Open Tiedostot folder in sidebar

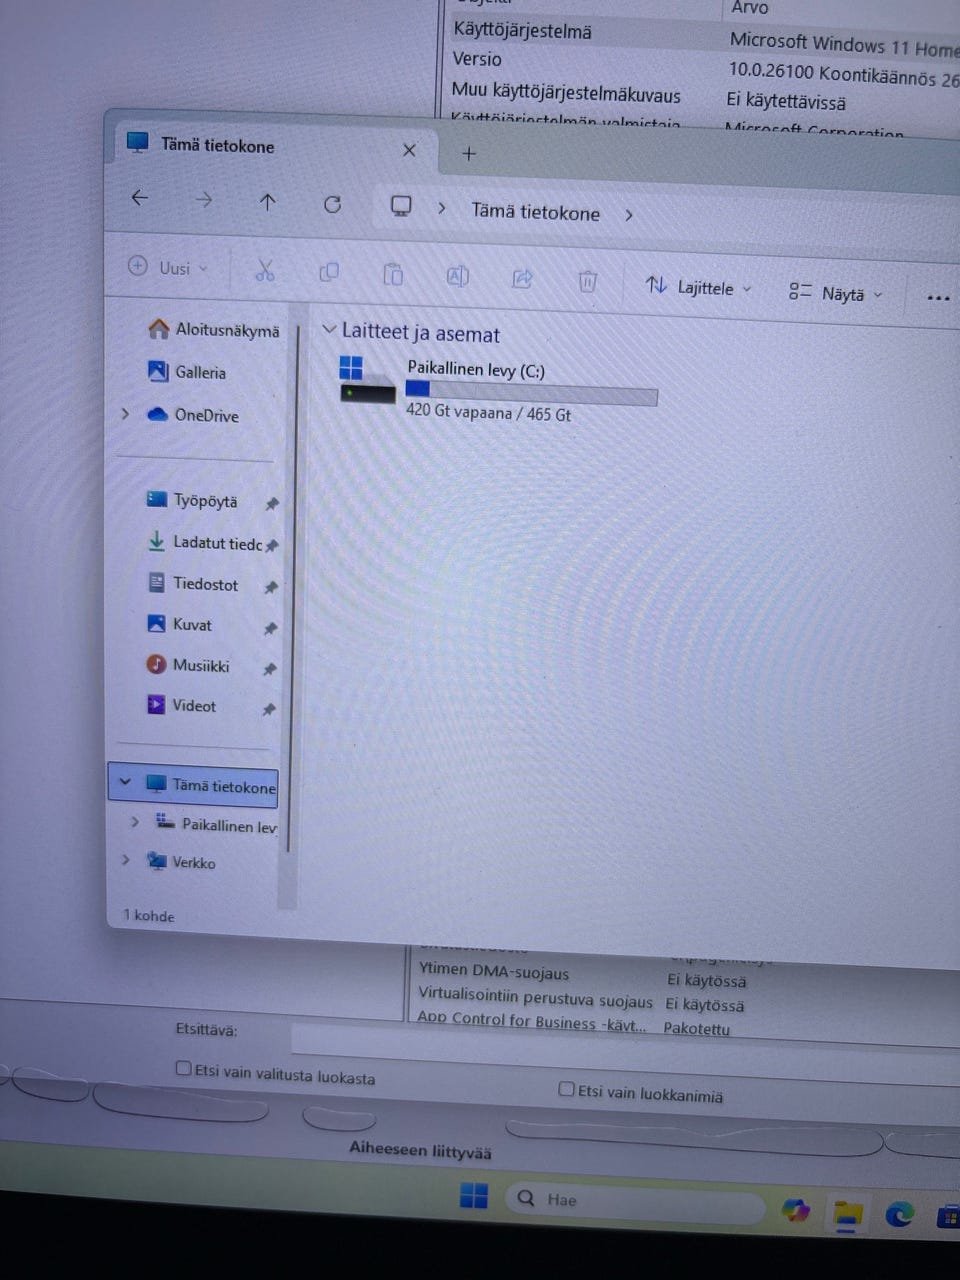click(193, 584)
